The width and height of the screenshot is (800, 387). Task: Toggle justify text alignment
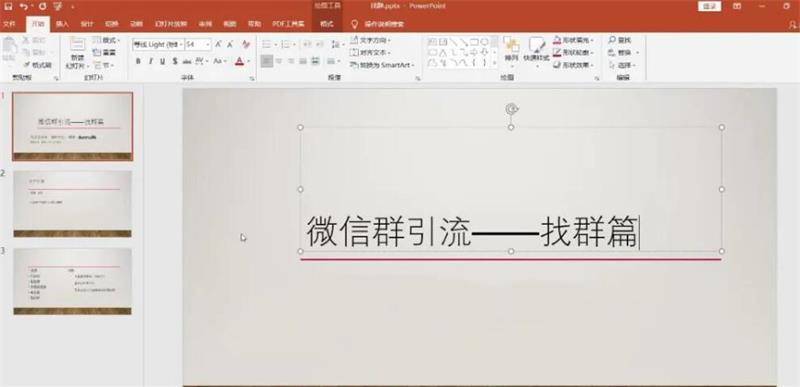pyautogui.click(x=303, y=61)
